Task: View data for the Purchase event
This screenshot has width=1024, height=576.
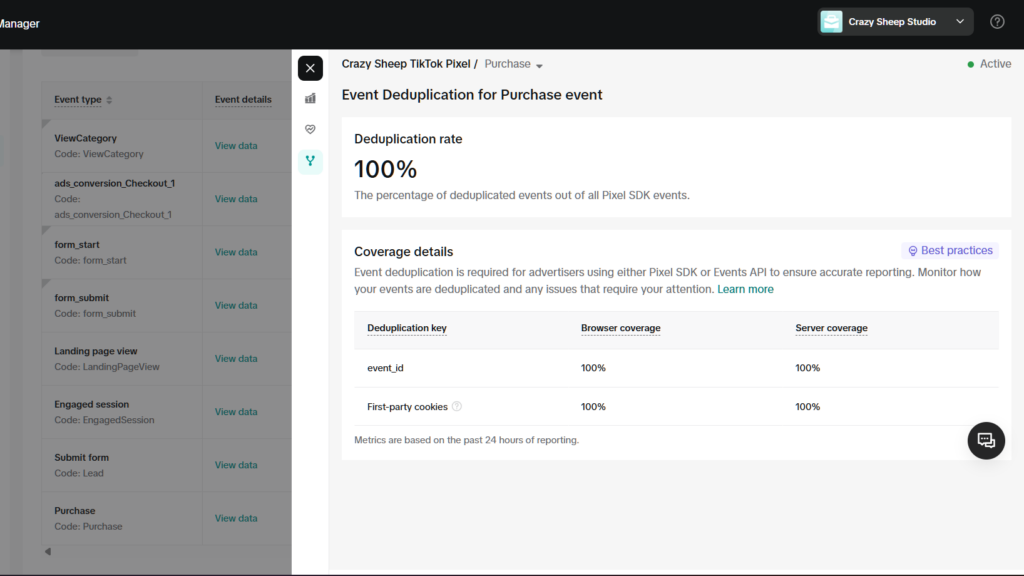Action: point(236,518)
